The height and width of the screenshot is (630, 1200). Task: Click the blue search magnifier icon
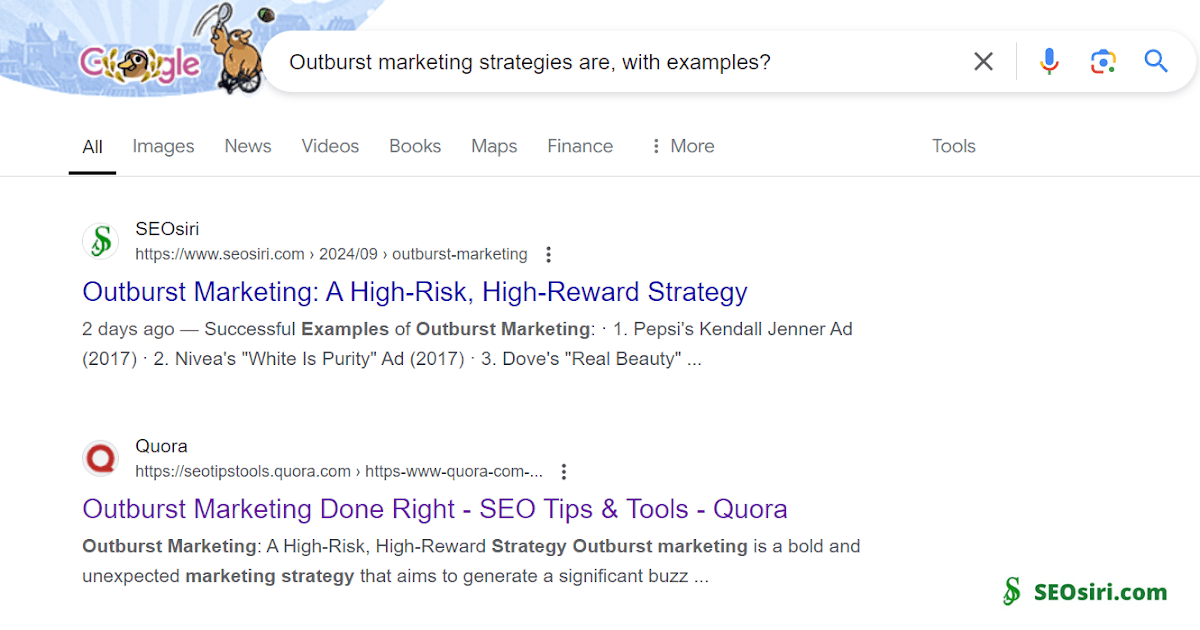pyautogui.click(x=1156, y=61)
